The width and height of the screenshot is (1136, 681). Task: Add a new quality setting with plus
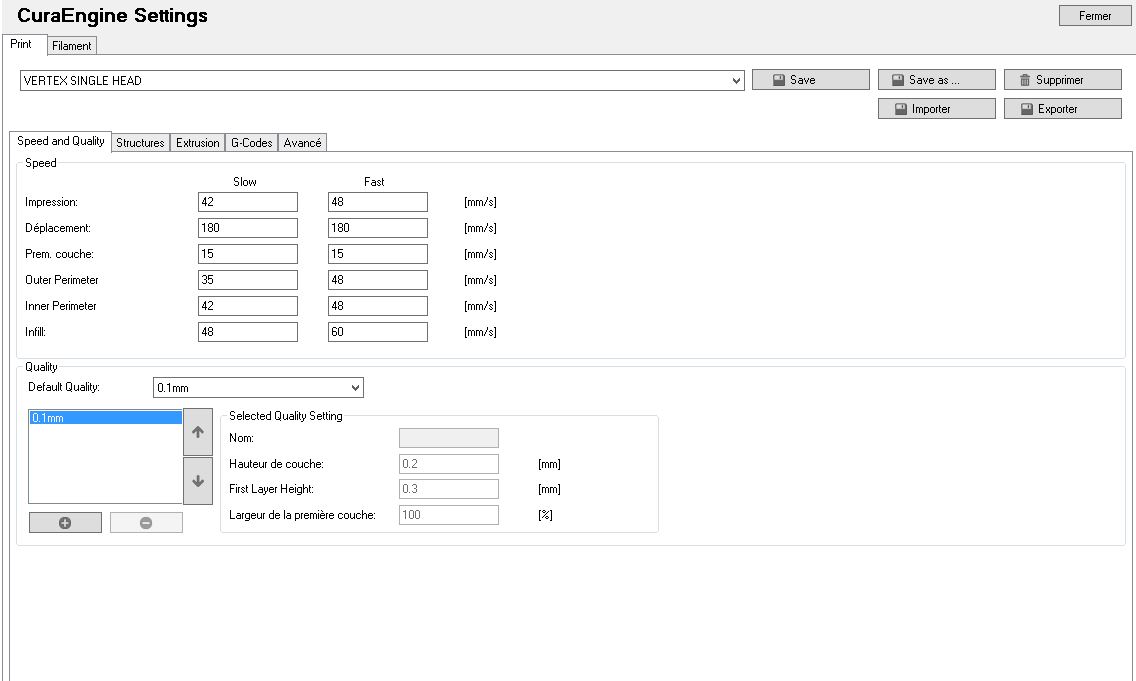pyautogui.click(x=65, y=523)
